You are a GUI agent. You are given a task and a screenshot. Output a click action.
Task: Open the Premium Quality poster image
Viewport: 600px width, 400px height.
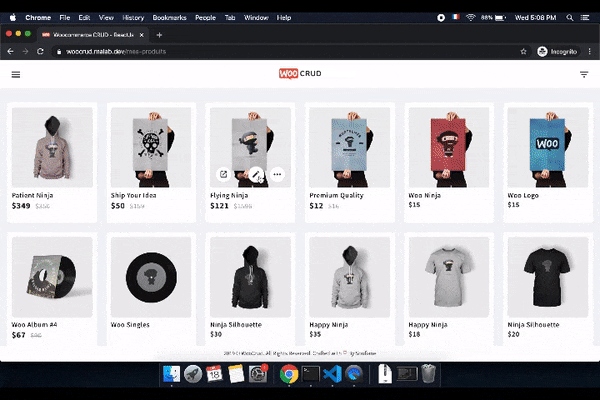tap(349, 147)
